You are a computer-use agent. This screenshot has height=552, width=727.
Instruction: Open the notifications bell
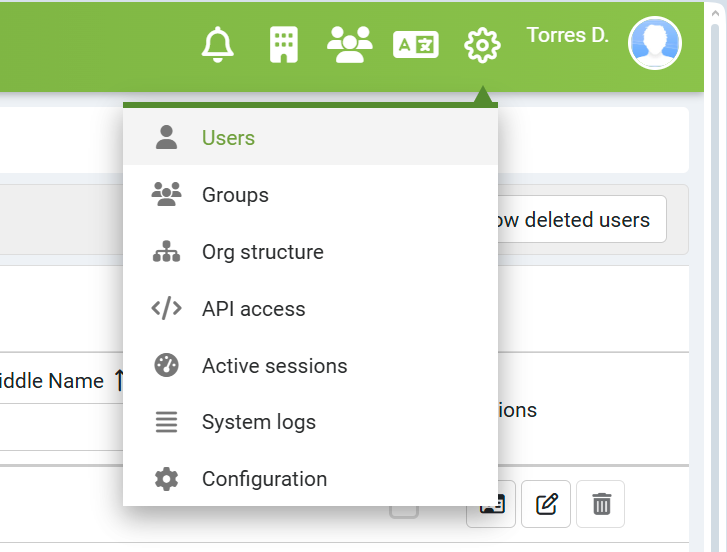217,44
